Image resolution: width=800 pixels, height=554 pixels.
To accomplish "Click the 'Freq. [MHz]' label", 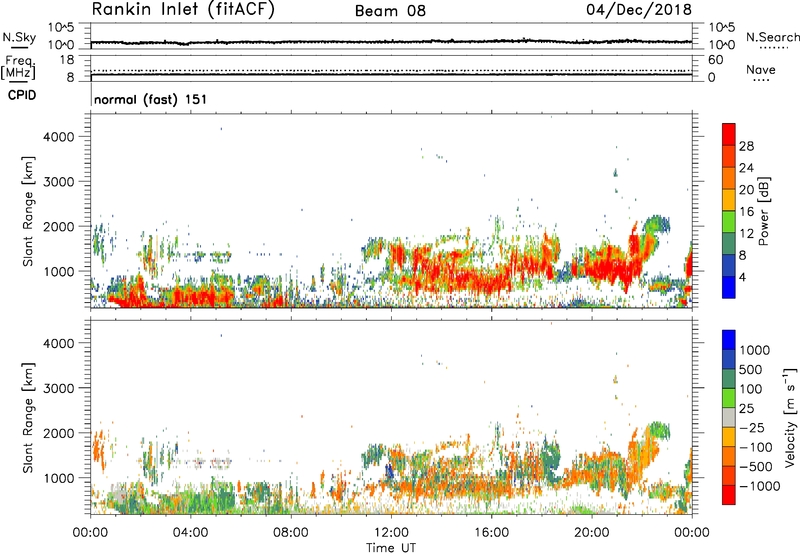I will coord(19,68).
